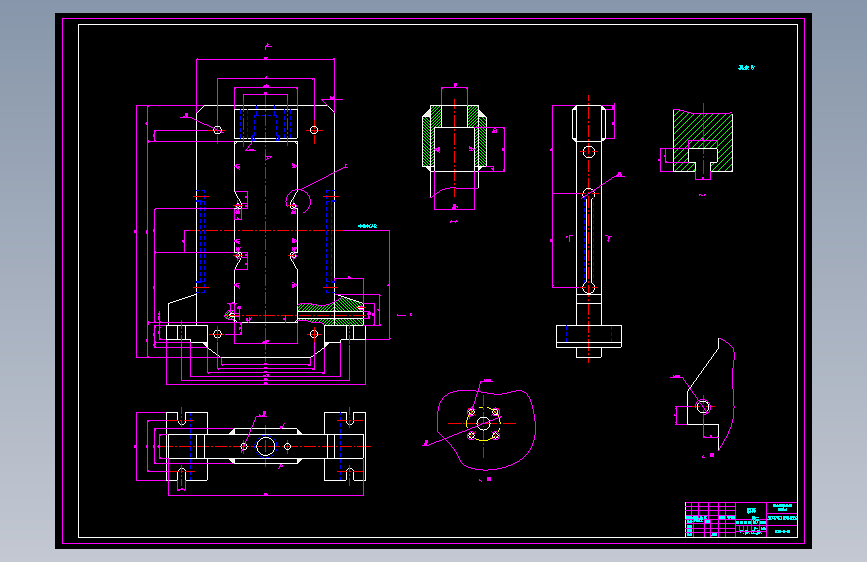Select the yellow dashed bolt circle
867x562 pixels.
[483, 424]
